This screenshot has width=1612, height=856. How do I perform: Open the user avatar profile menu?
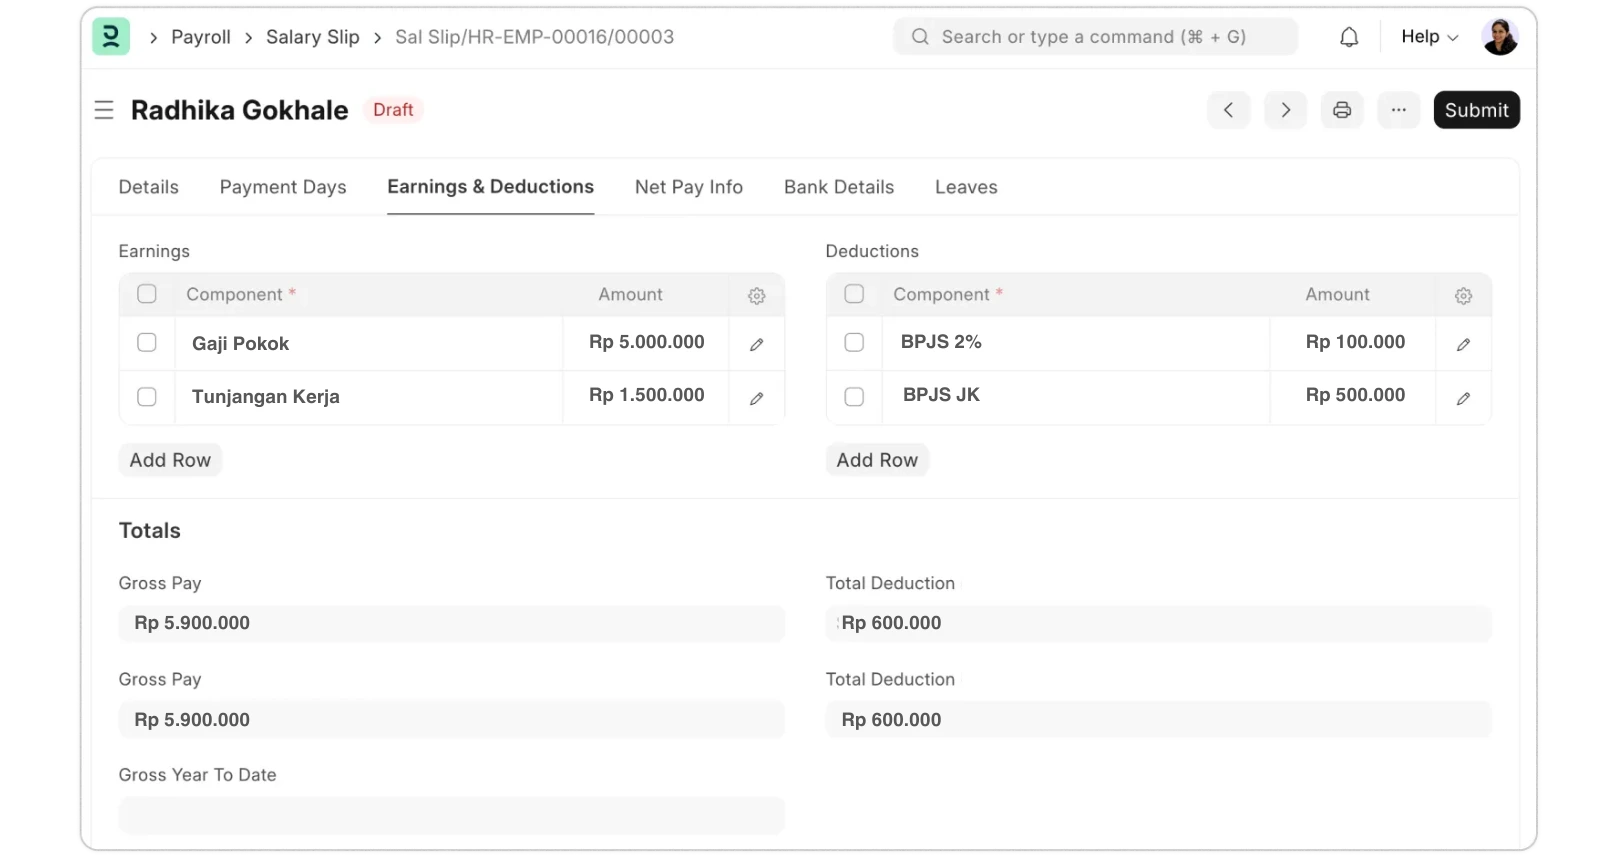point(1499,37)
